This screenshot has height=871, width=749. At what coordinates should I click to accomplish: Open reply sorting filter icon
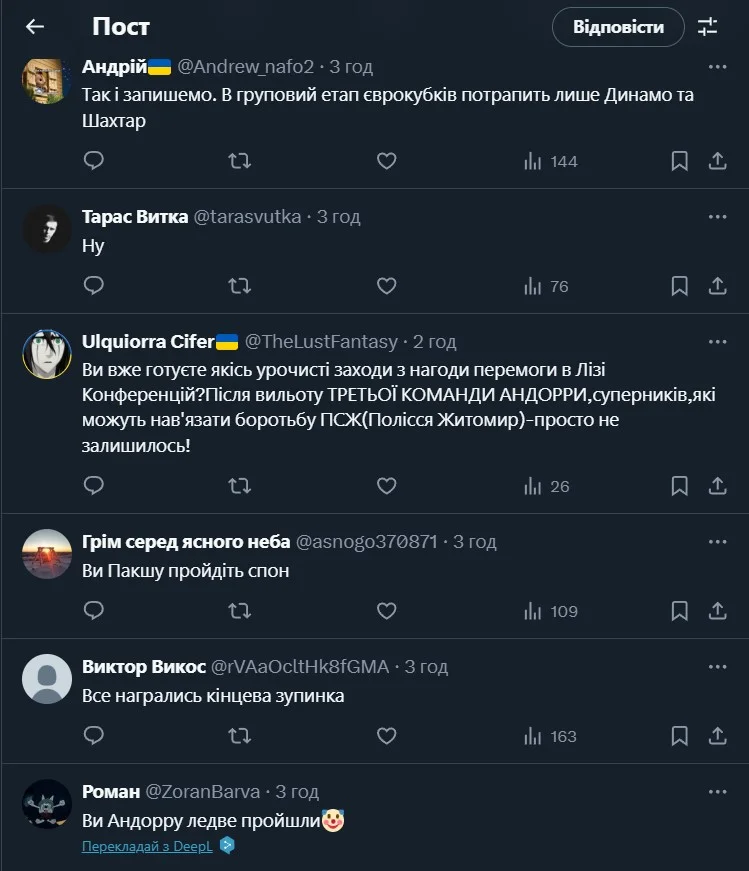pos(708,27)
